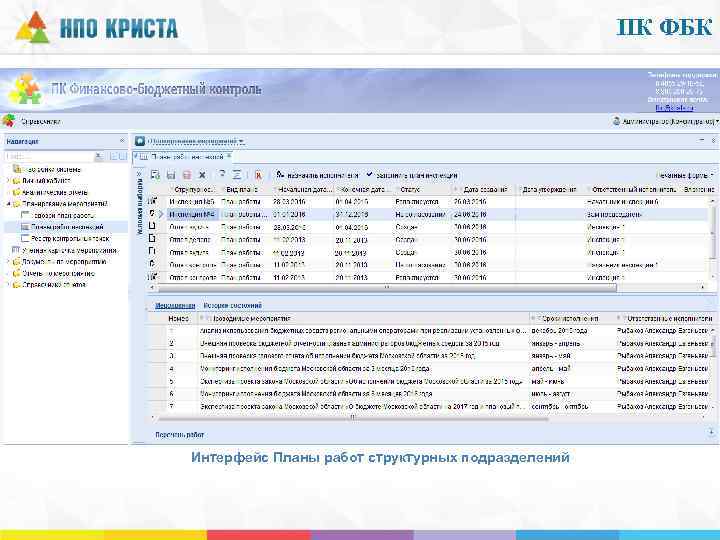Open the Администратор user dropdown
The height and width of the screenshot is (540, 720).
pos(670,122)
